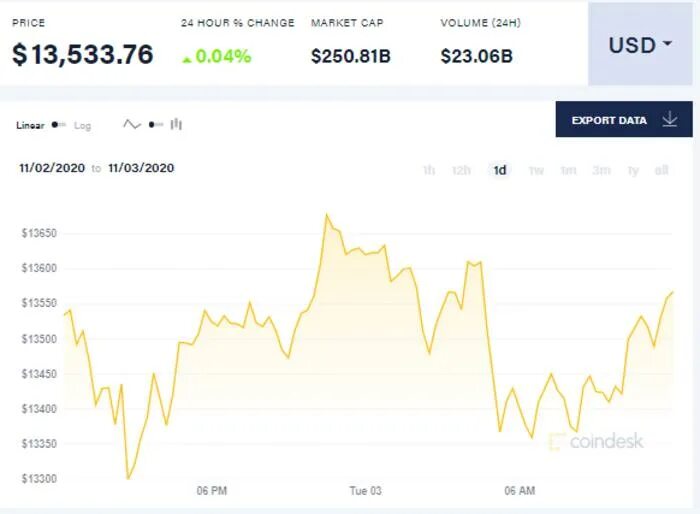Click the coindesk watermark logo
Screen dimensions: 700x514
coord(596,442)
